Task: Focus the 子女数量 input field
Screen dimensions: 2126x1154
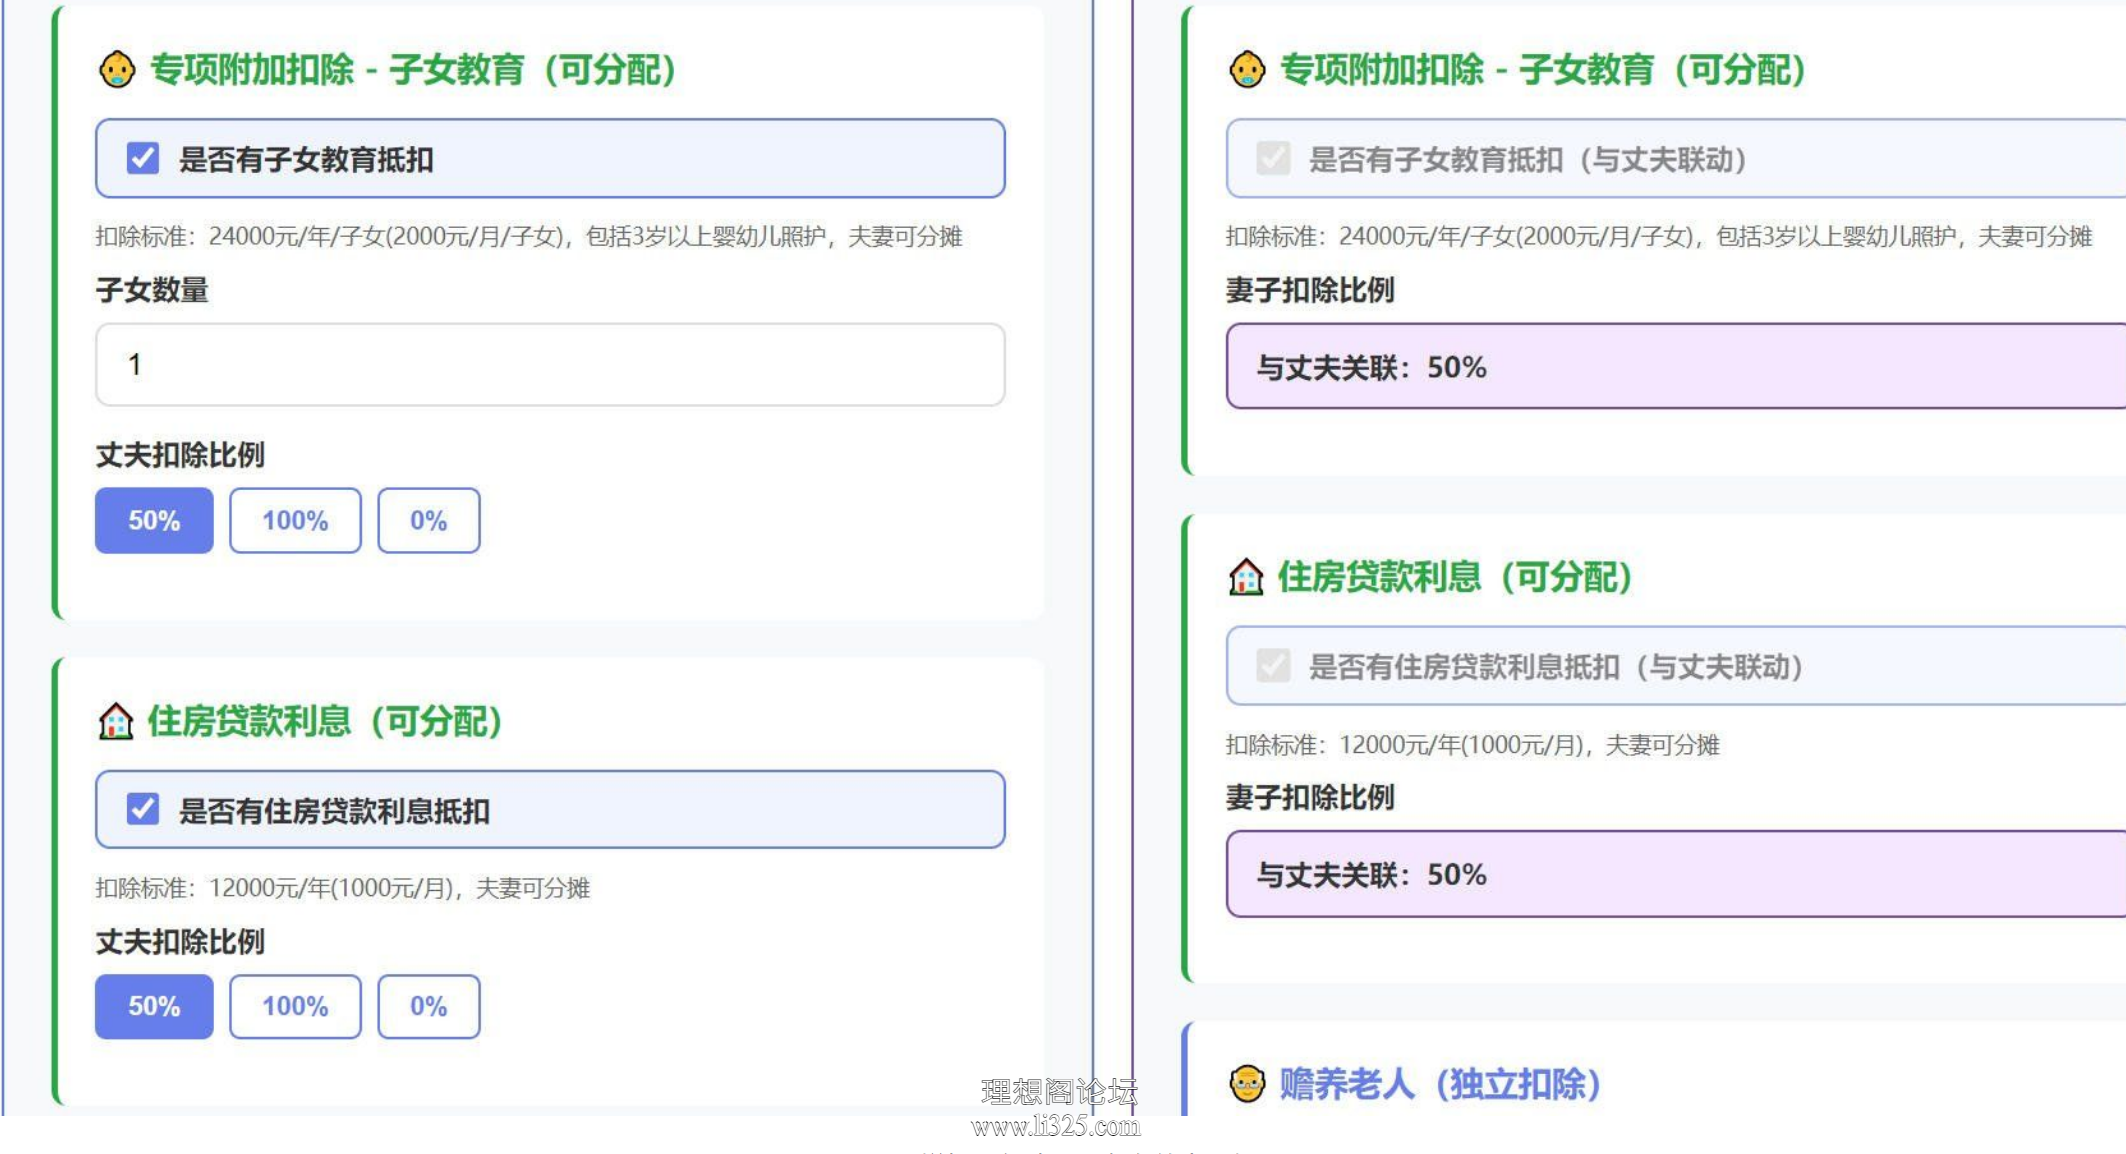Action: click(x=550, y=364)
